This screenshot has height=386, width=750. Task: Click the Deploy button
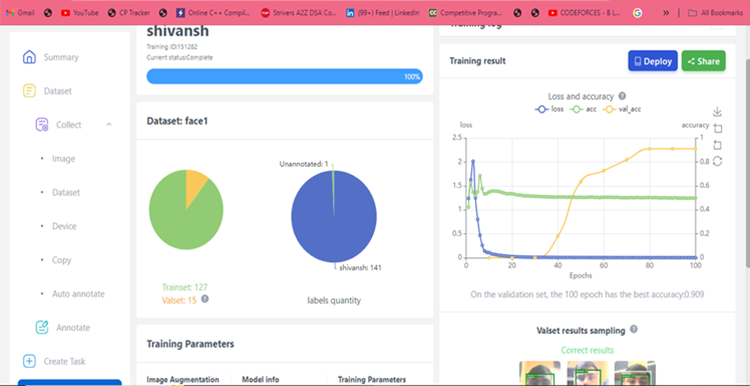[x=652, y=61]
